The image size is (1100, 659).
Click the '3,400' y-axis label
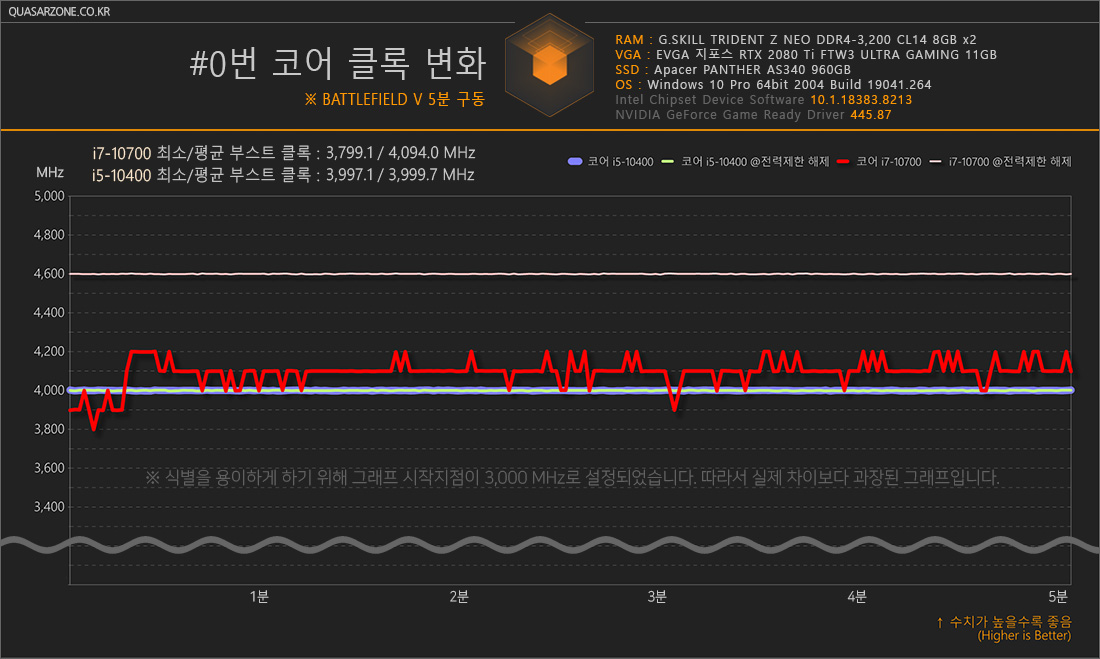(x=49, y=507)
